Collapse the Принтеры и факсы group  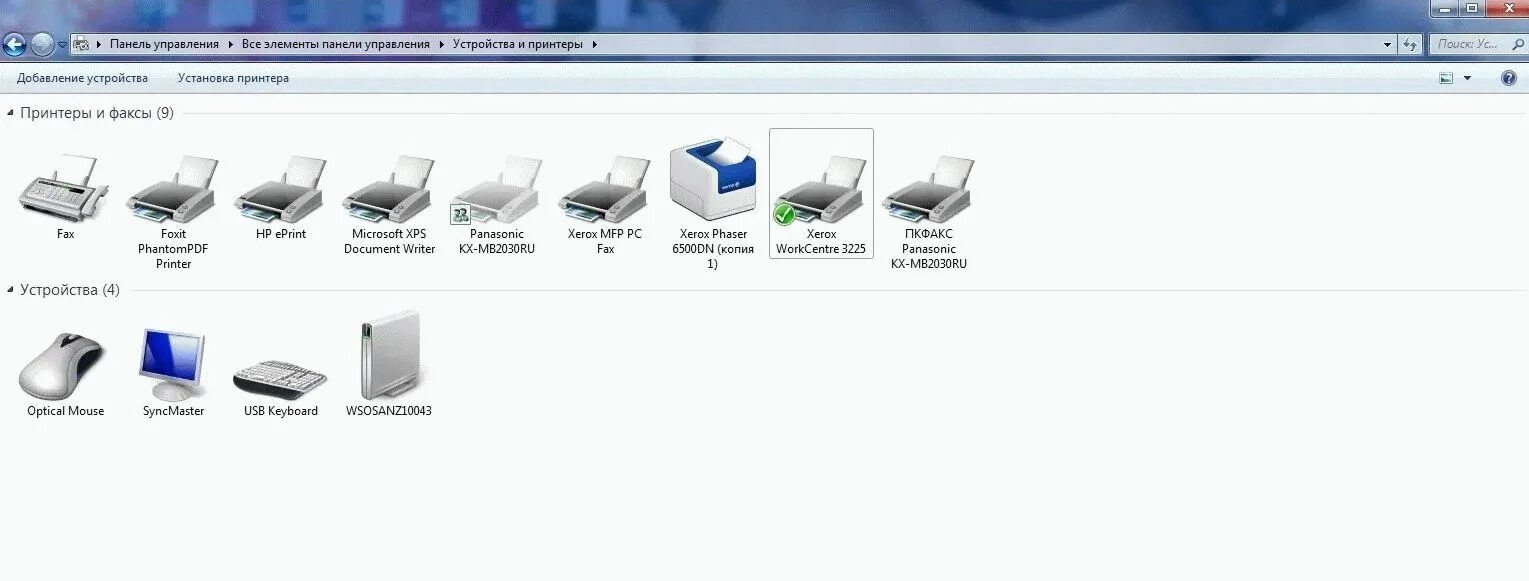(x=10, y=113)
